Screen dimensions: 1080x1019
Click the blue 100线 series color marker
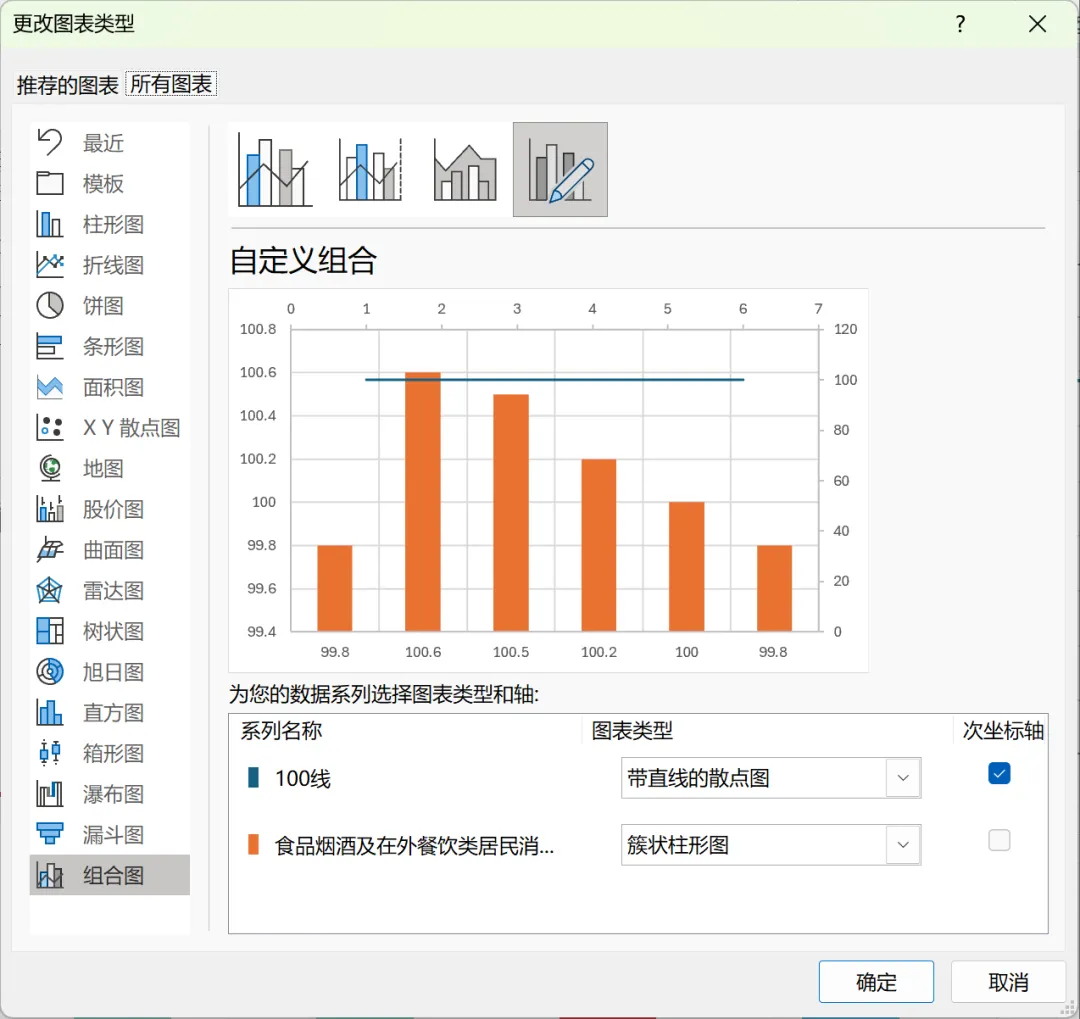click(253, 778)
